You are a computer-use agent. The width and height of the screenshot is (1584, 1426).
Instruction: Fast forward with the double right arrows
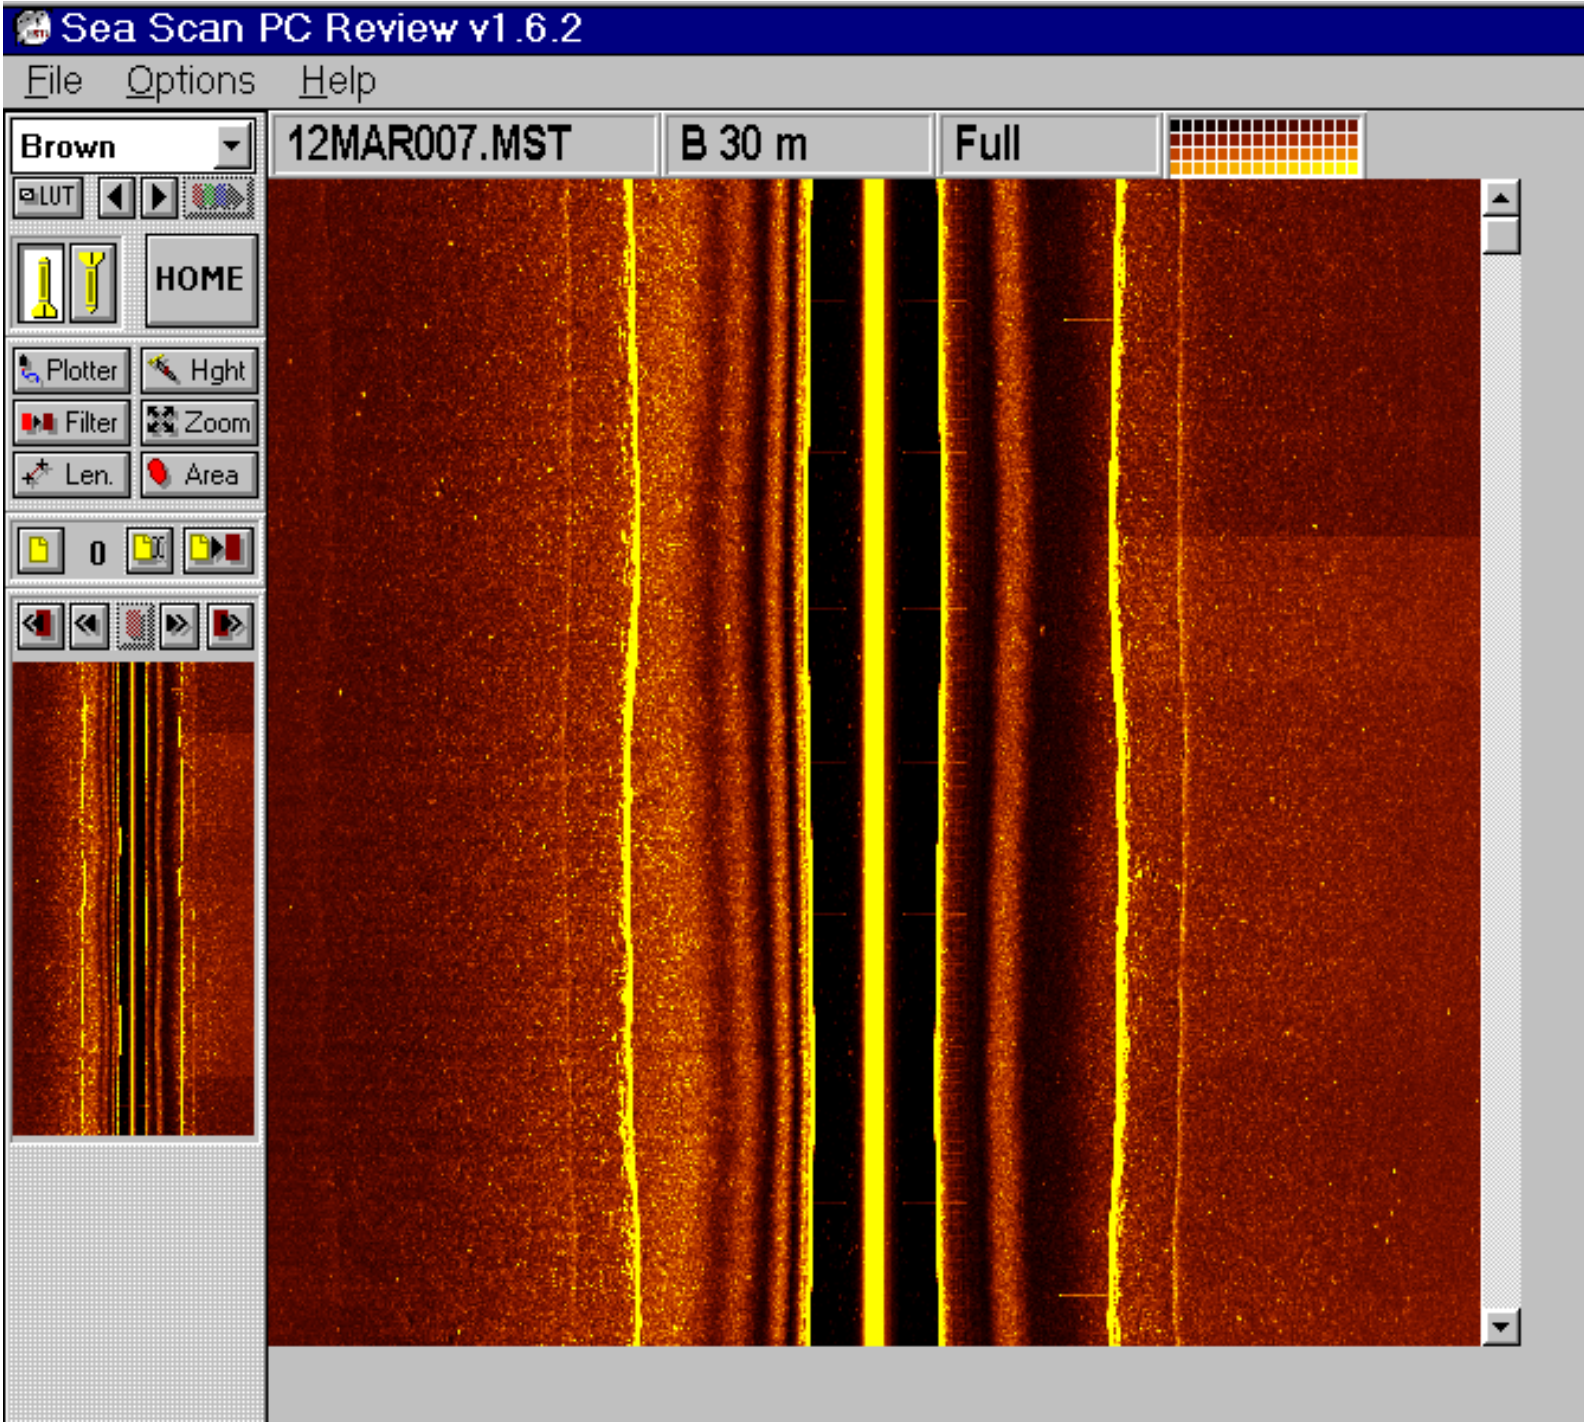pyautogui.click(x=179, y=625)
